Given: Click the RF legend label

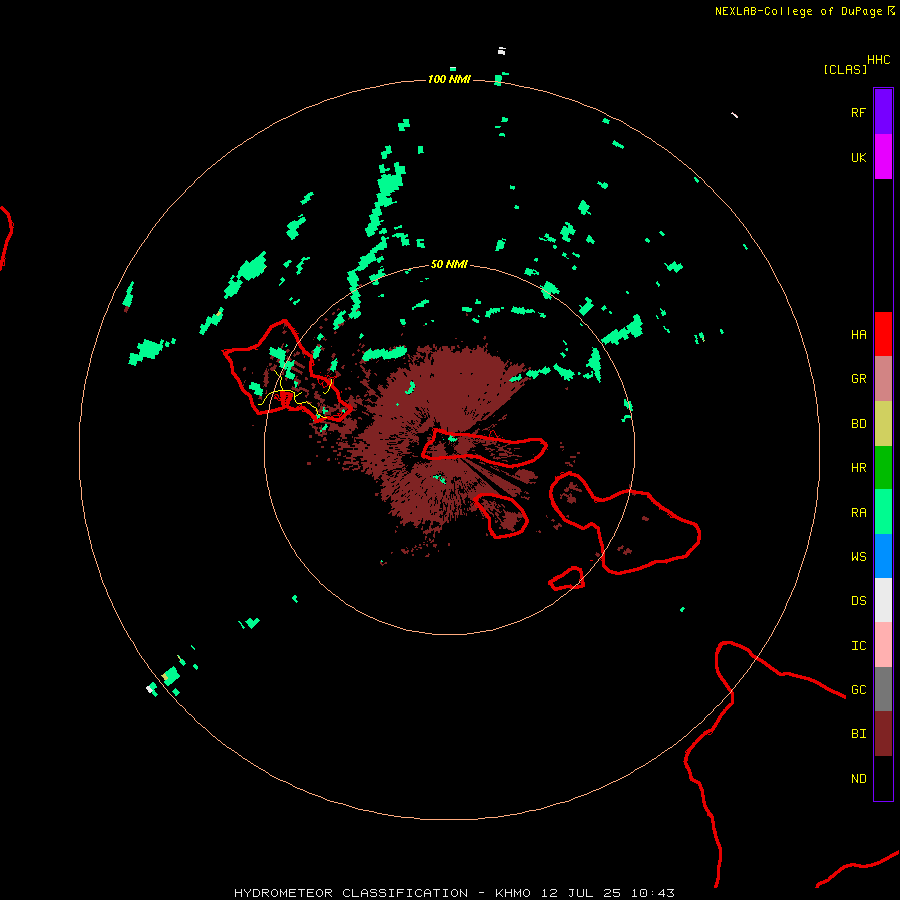Looking at the screenshot, I should click(858, 112).
